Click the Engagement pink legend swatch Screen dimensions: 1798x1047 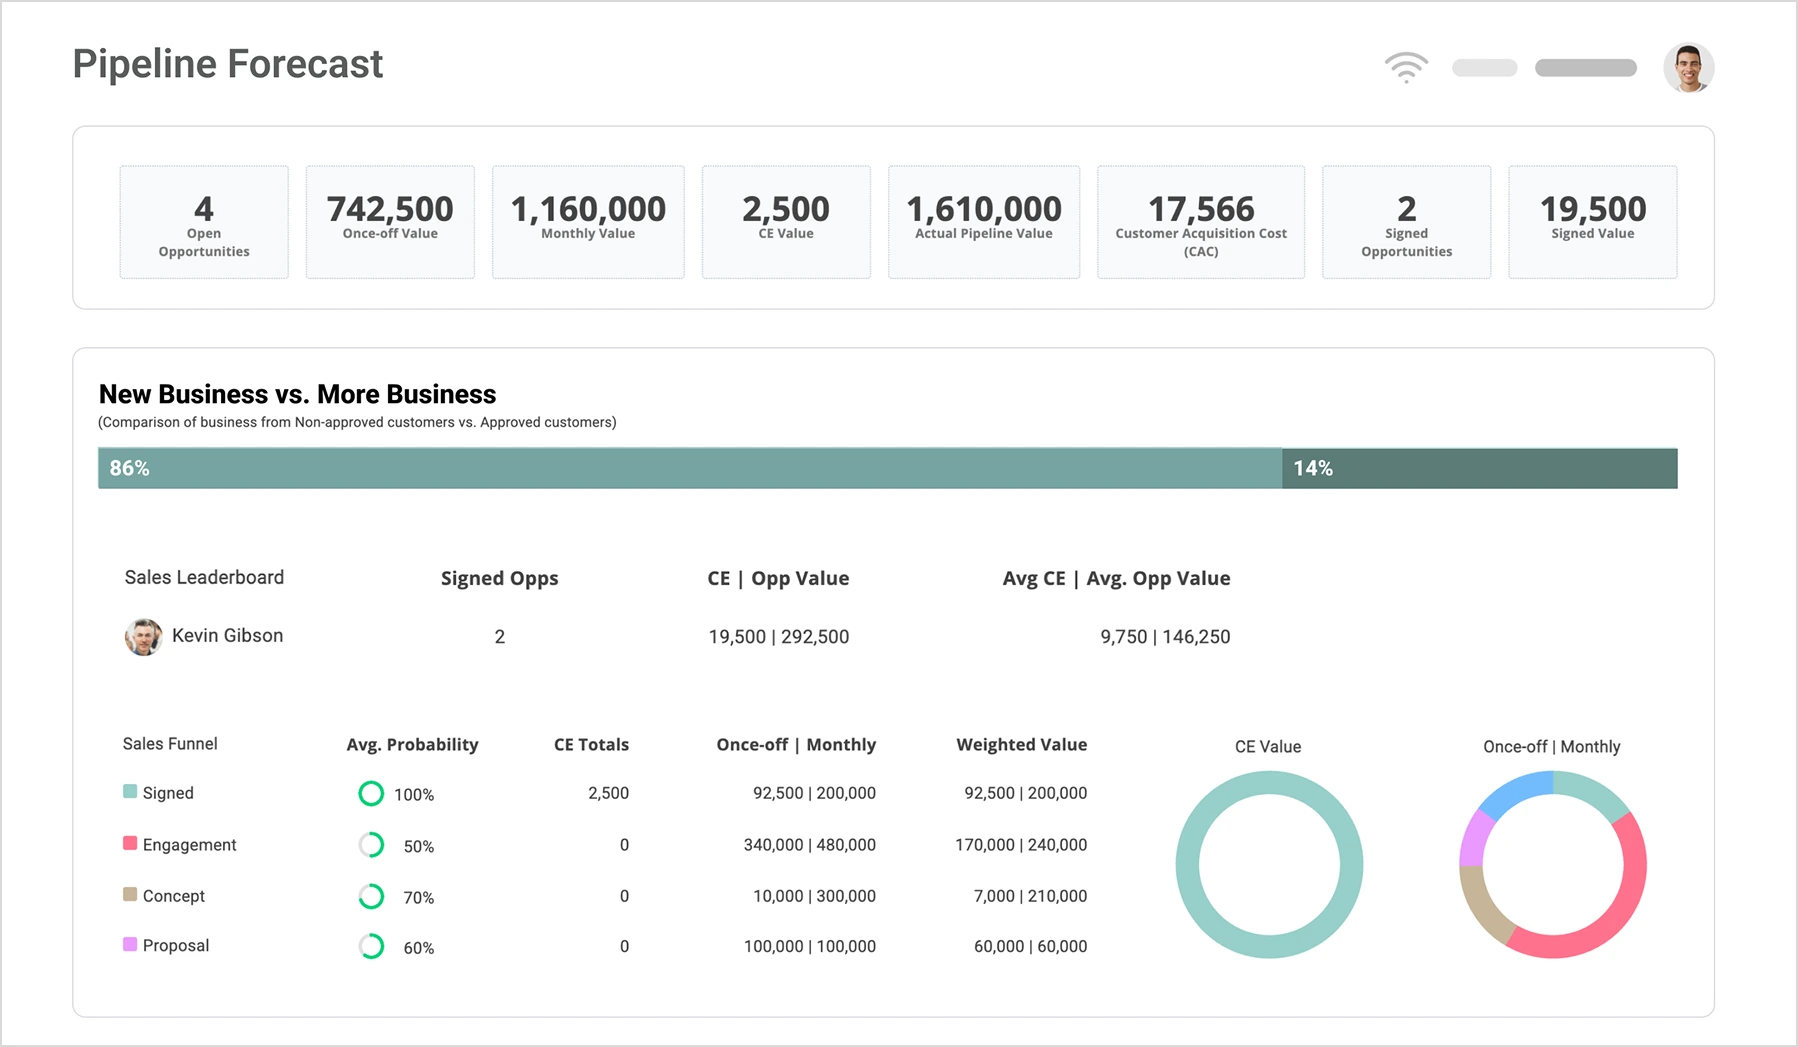click(130, 843)
